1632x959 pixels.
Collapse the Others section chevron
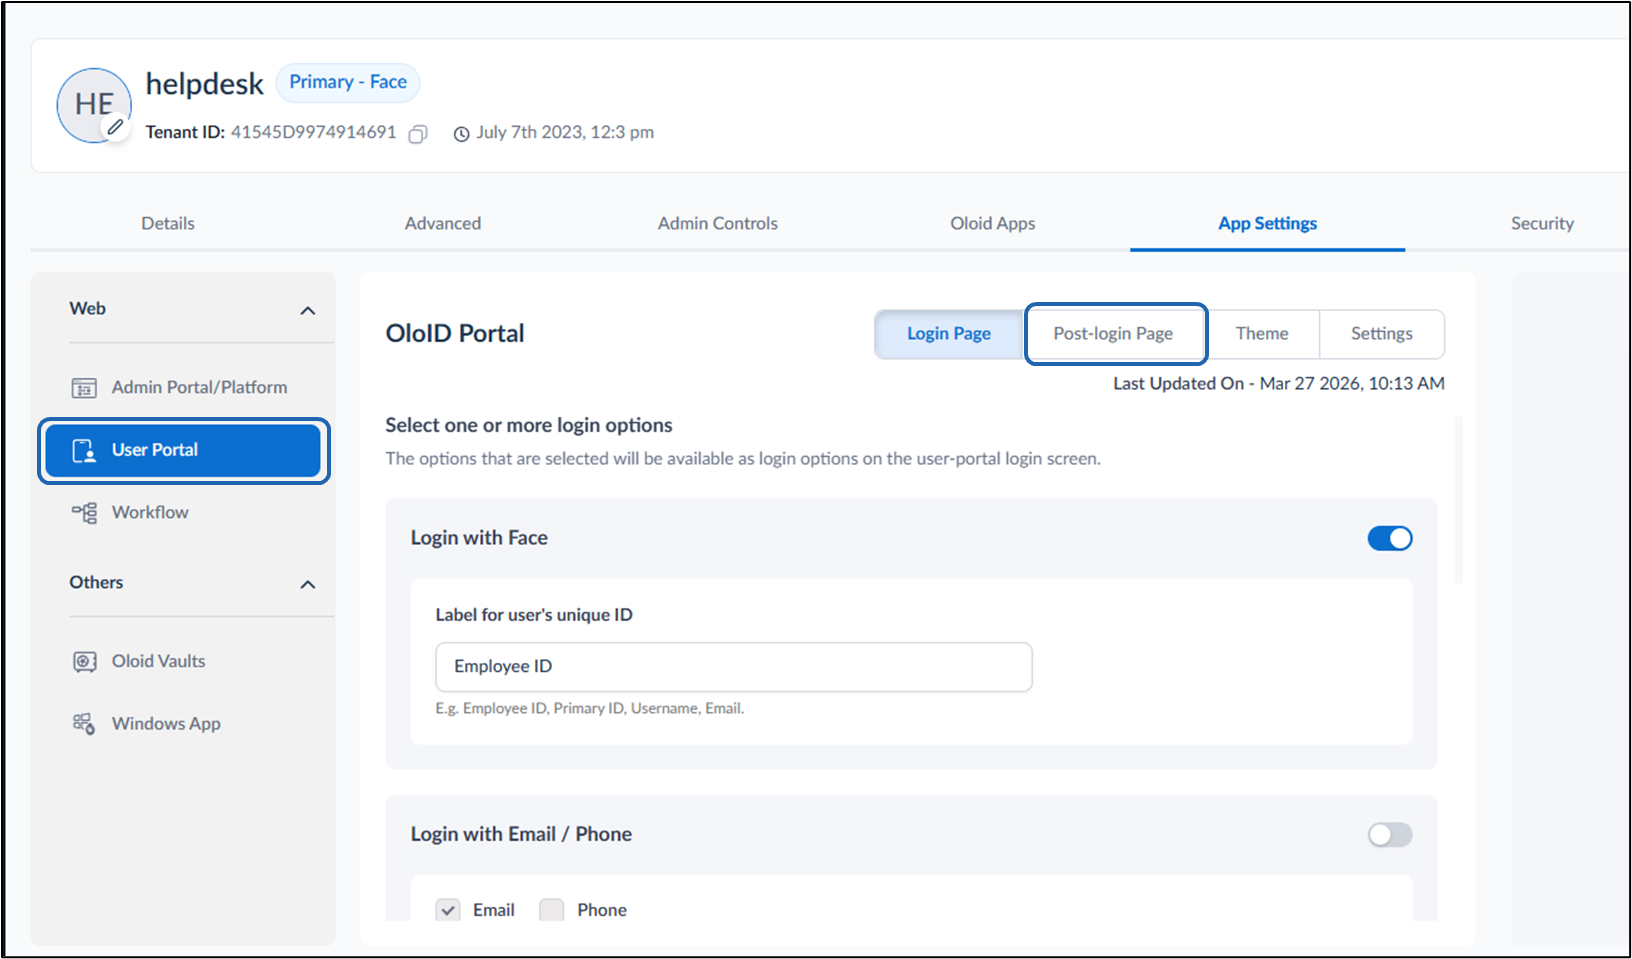click(x=308, y=584)
